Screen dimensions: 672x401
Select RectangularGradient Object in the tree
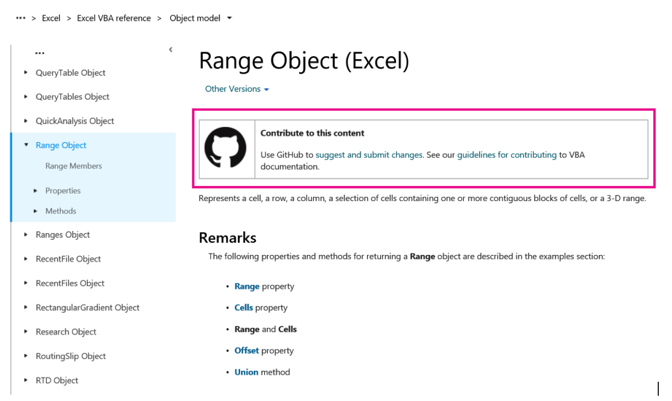(87, 308)
